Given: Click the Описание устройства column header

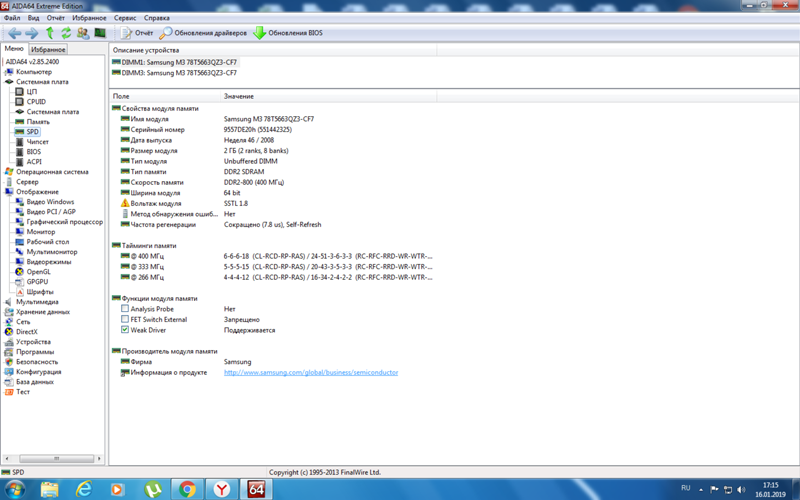Looking at the screenshot, I should point(273,50).
